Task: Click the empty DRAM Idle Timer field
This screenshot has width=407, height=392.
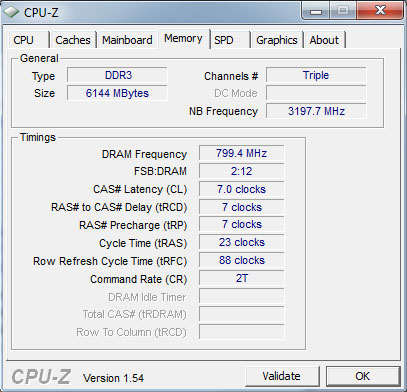Action: (242, 296)
